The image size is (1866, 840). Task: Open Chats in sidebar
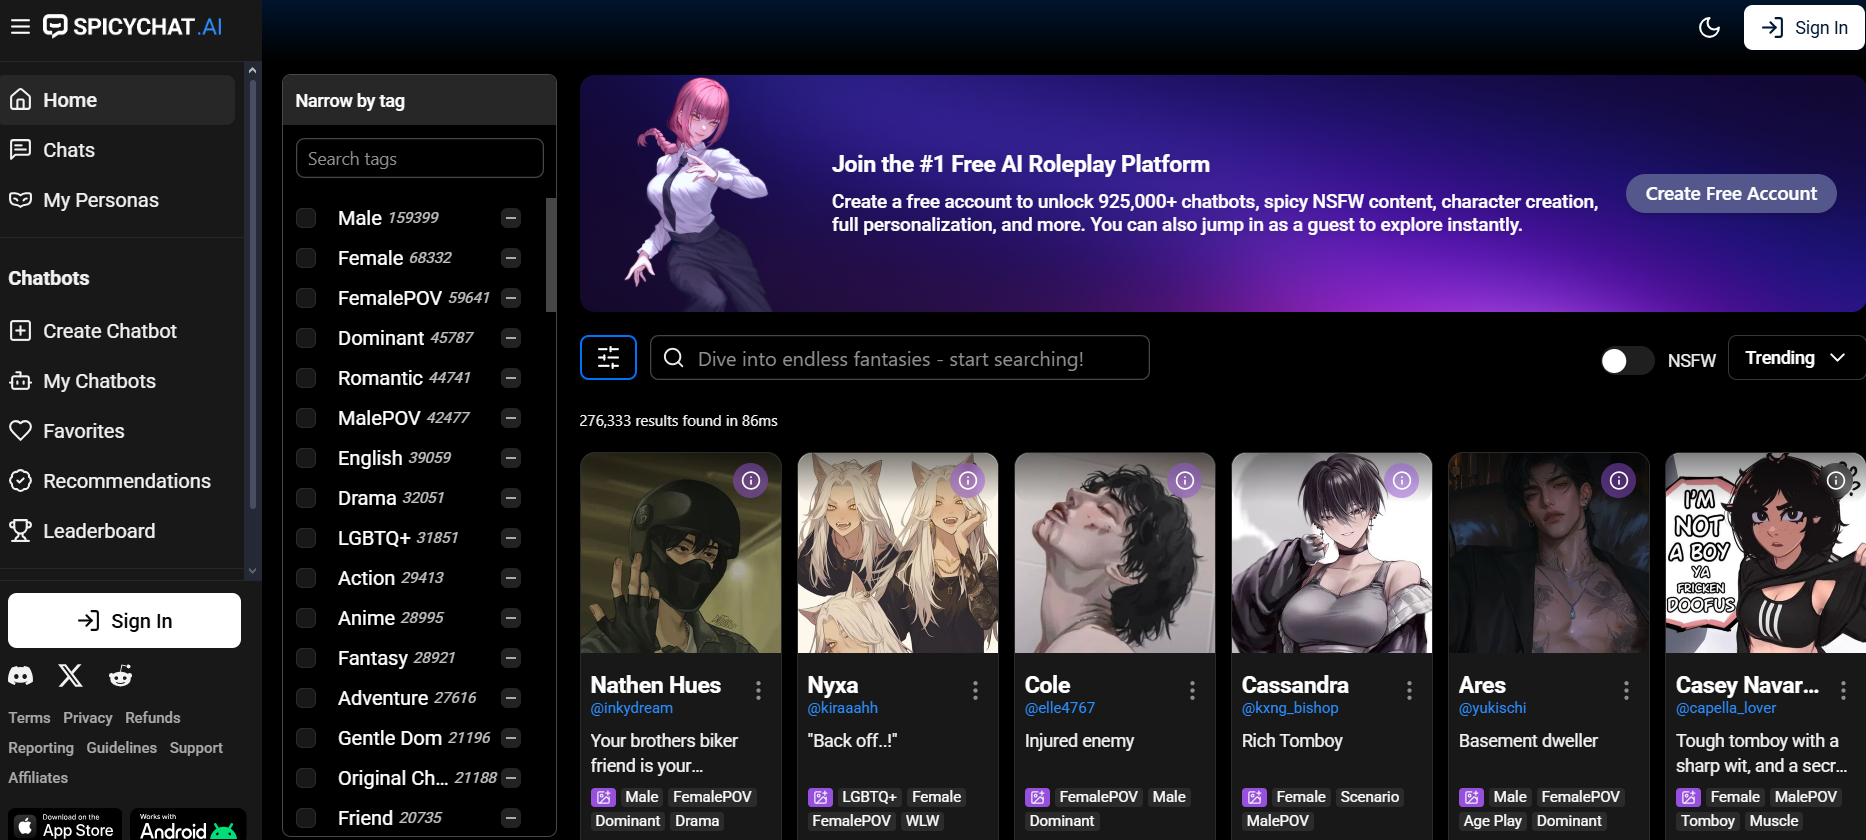[118, 150]
